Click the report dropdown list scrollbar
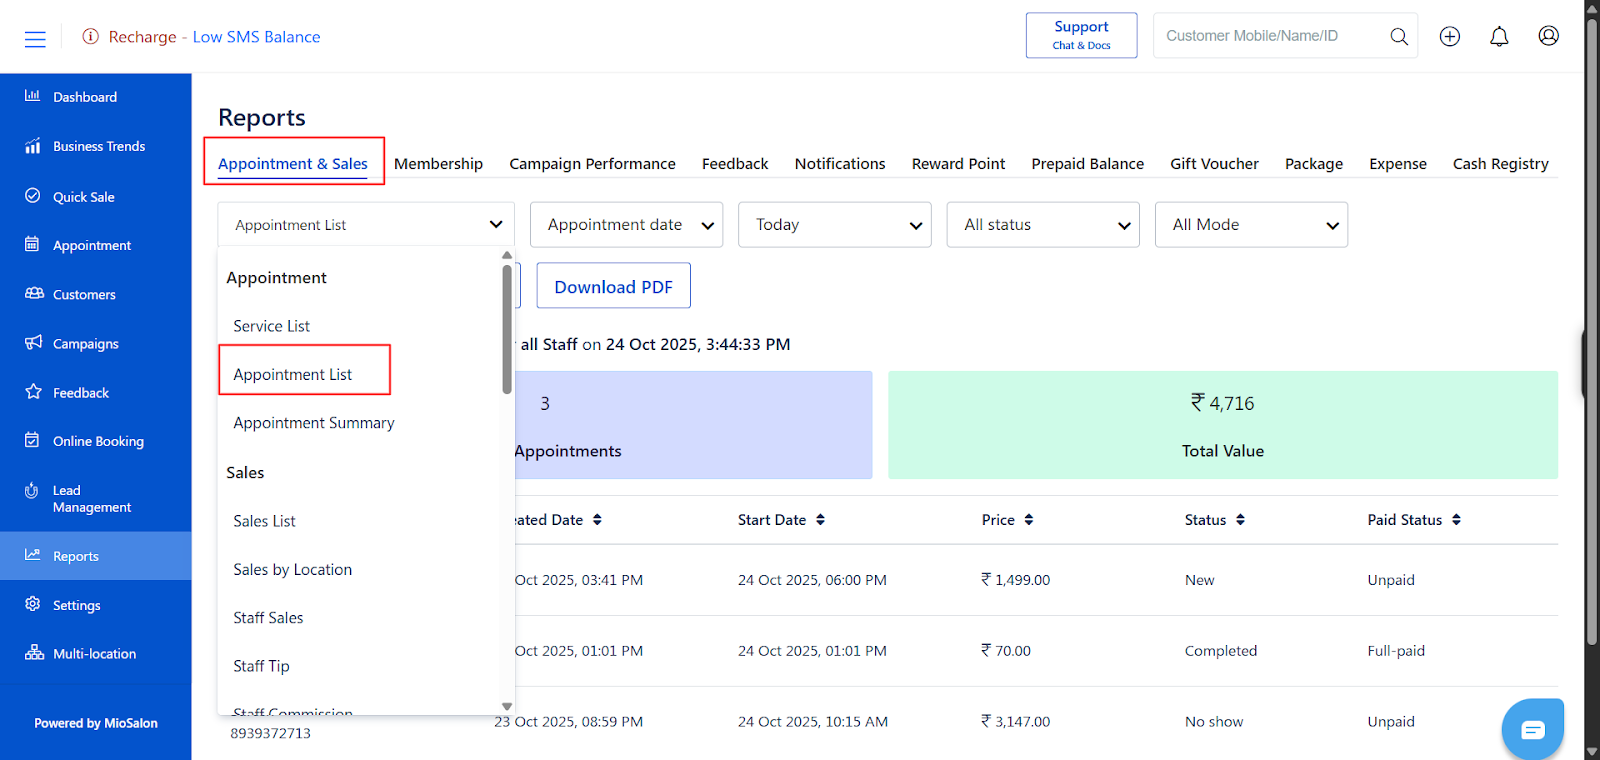Viewport: 1600px width, 760px height. [x=507, y=328]
